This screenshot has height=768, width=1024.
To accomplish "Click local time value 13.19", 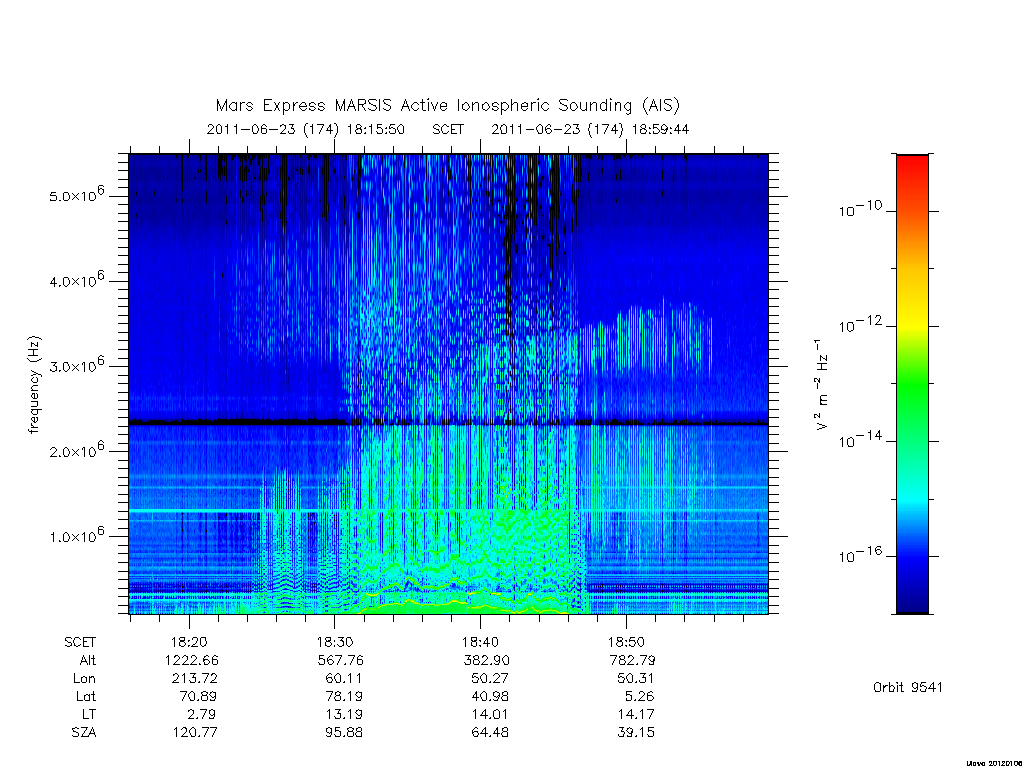I will coord(344,714).
